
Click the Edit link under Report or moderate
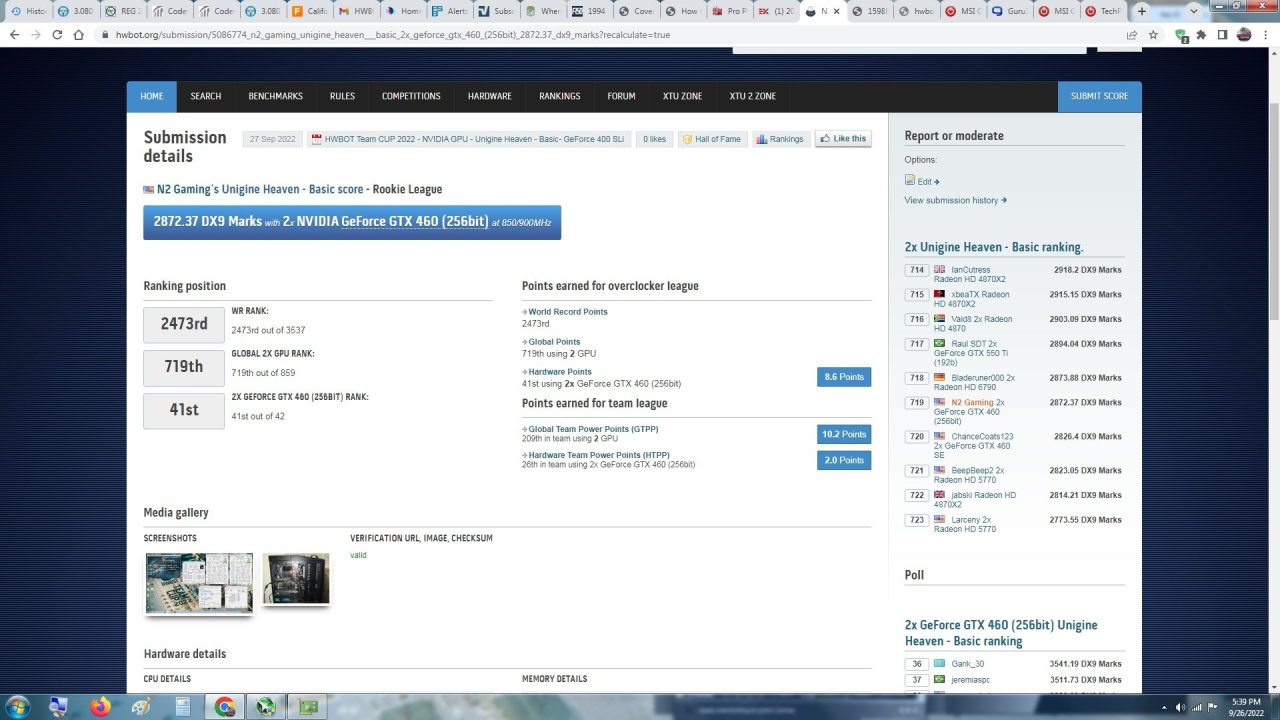click(x=923, y=182)
